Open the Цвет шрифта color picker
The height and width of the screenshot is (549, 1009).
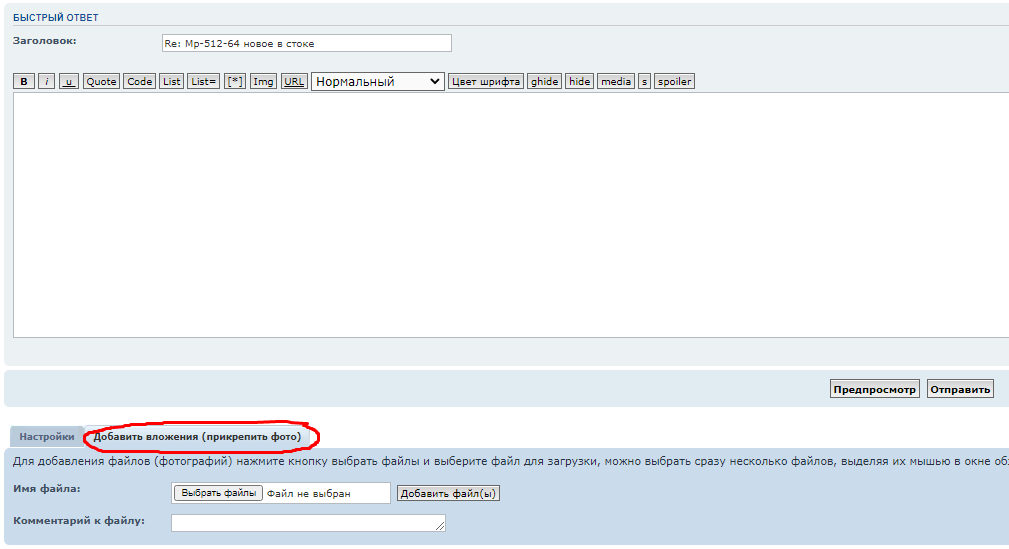(x=486, y=82)
